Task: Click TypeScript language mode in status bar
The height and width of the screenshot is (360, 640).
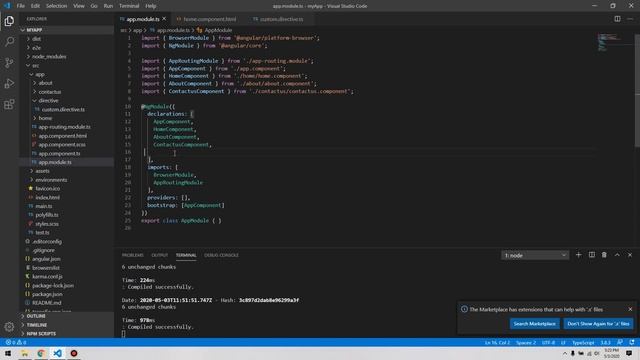Action: tap(583, 342)
